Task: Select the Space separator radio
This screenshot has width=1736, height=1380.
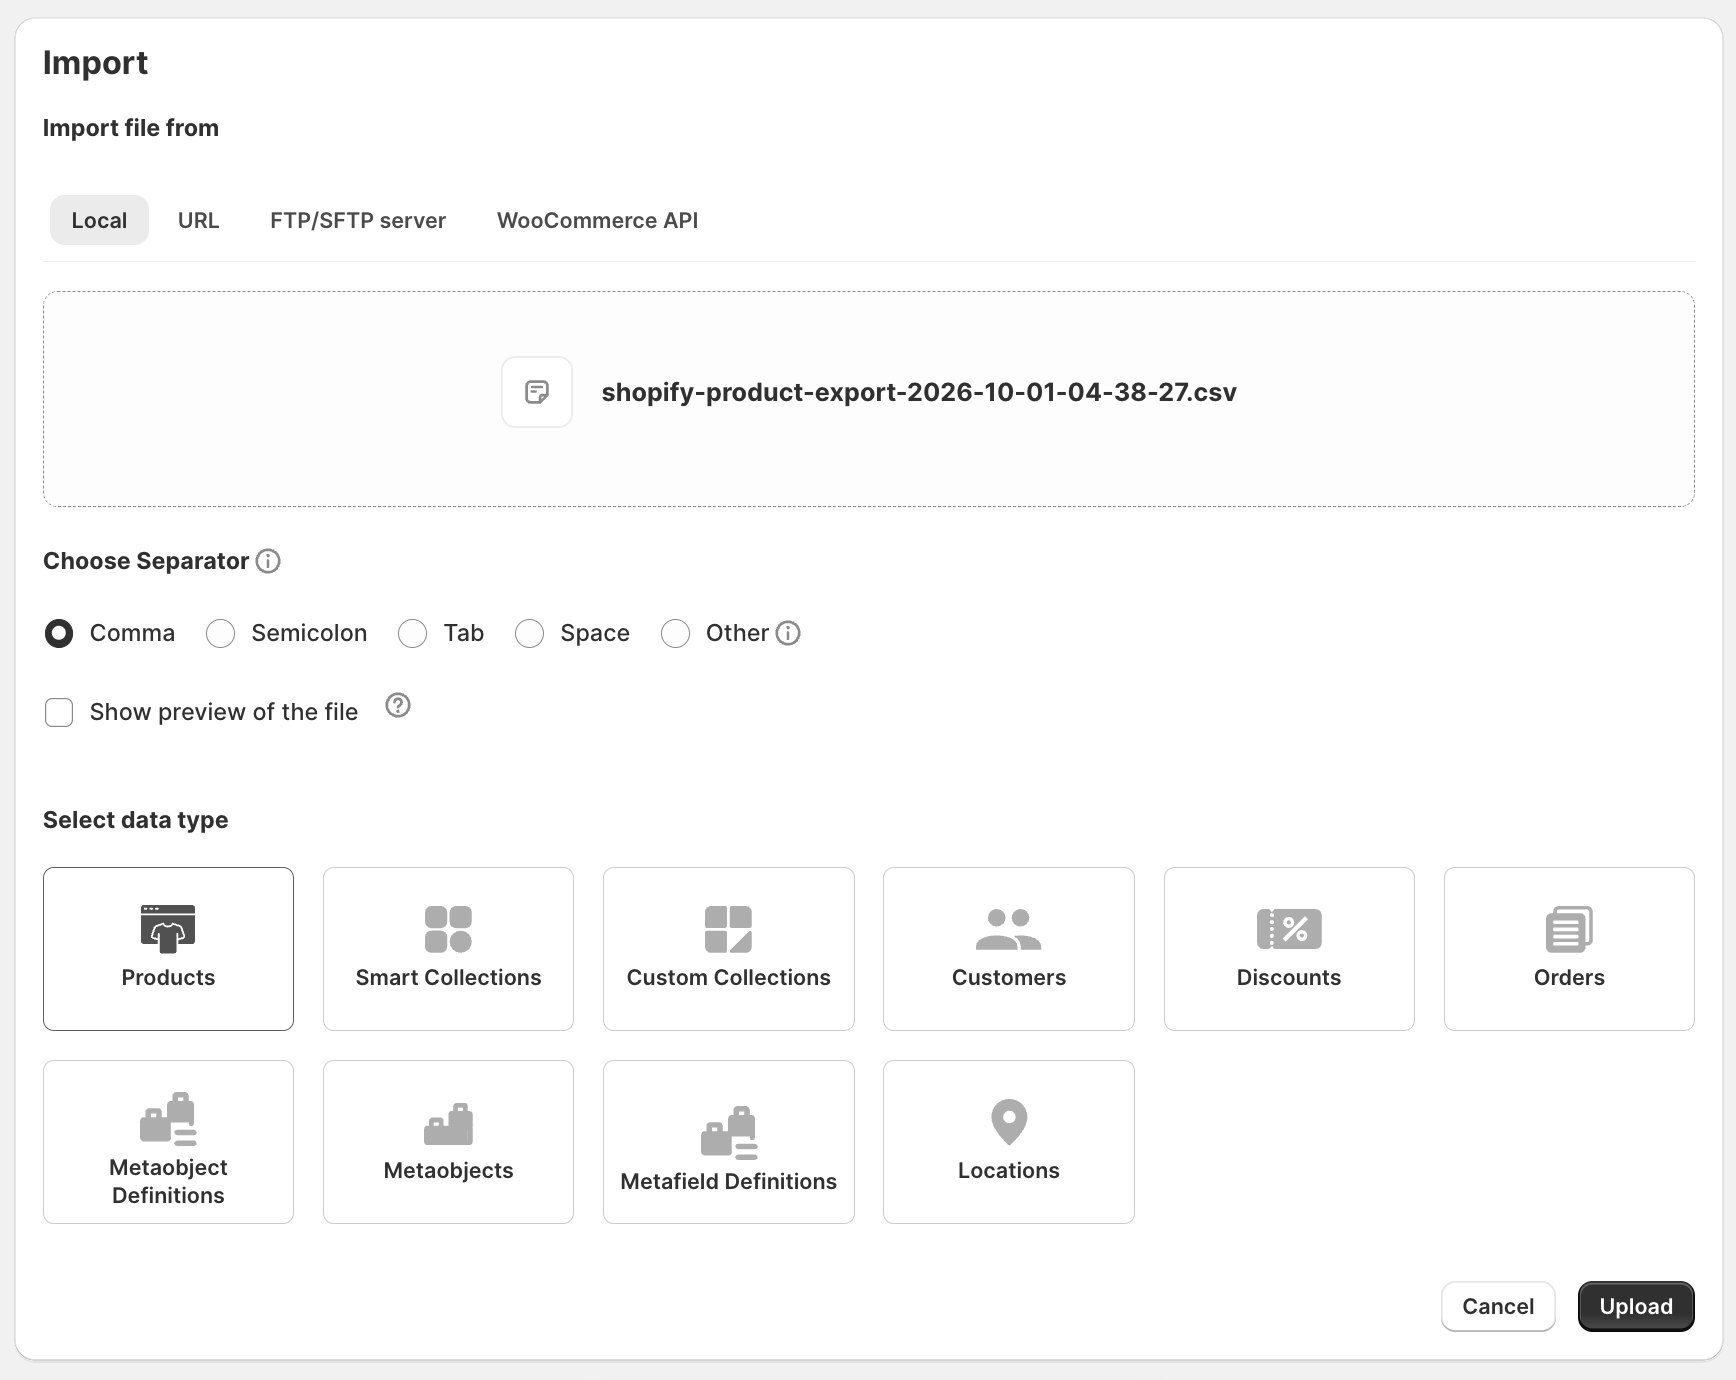Action: [529, 633]
